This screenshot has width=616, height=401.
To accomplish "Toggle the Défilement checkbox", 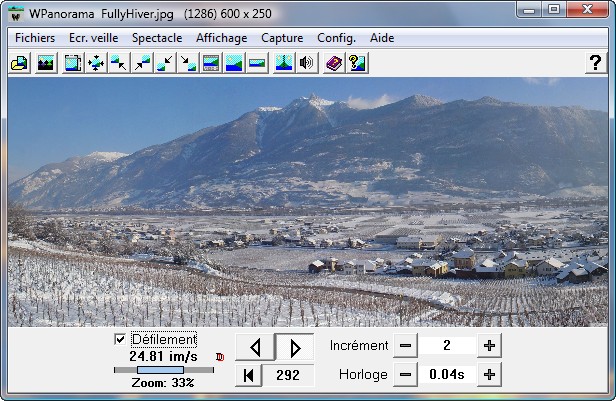I will 120,339.
